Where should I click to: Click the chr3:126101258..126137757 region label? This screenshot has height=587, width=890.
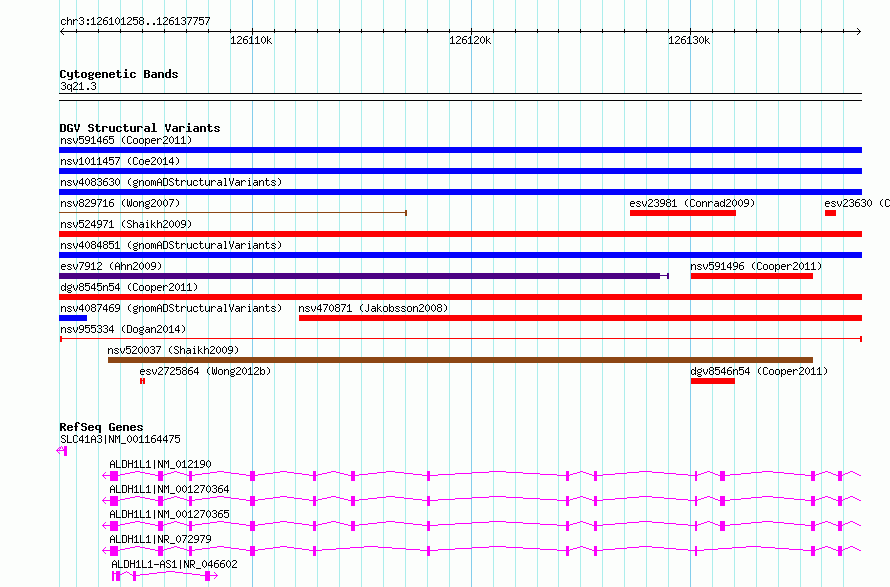click(x=135, y=22)
